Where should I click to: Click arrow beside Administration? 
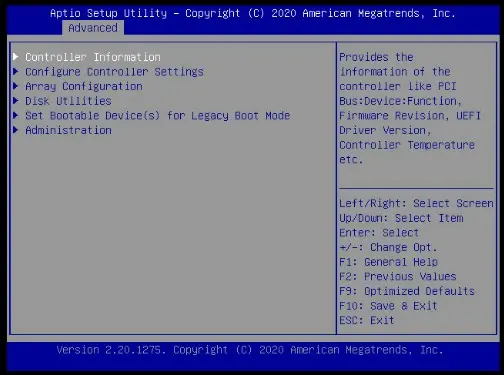(x=16, y=130)
